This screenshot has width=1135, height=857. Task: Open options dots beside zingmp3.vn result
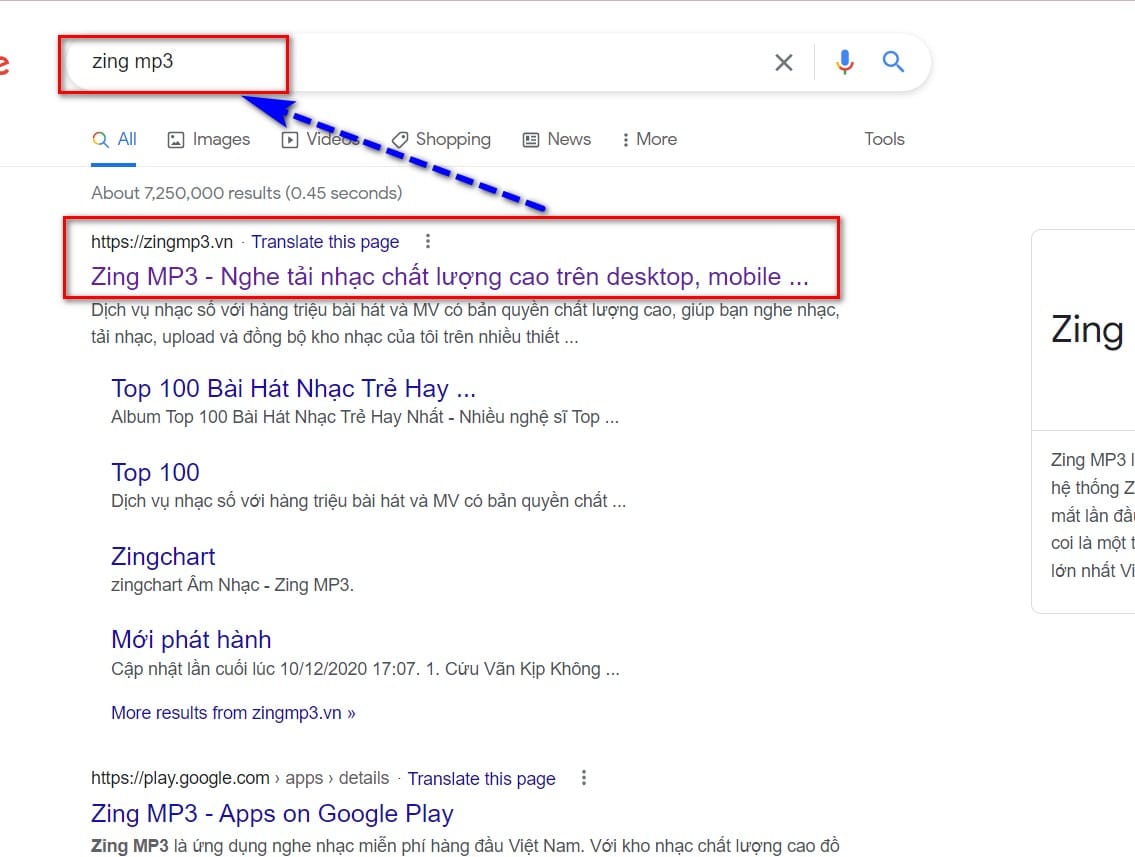pyautogui.click(x=428, y=241)
